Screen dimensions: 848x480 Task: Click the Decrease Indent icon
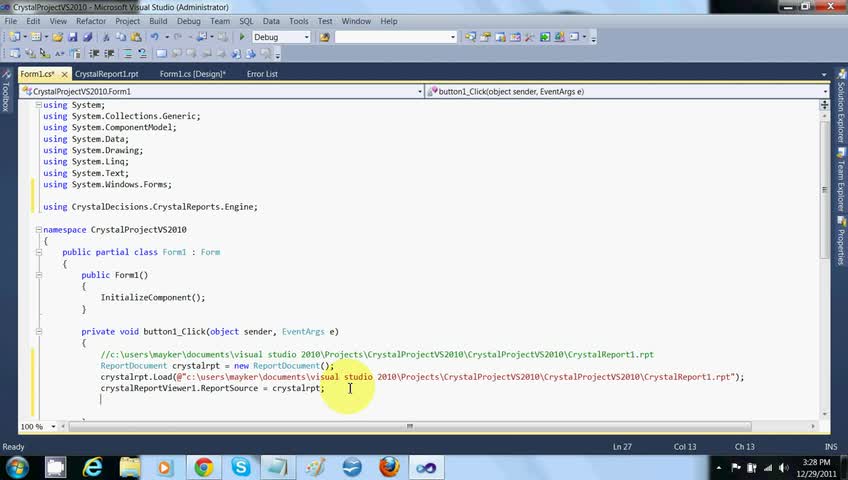click(x=94, y=54)
